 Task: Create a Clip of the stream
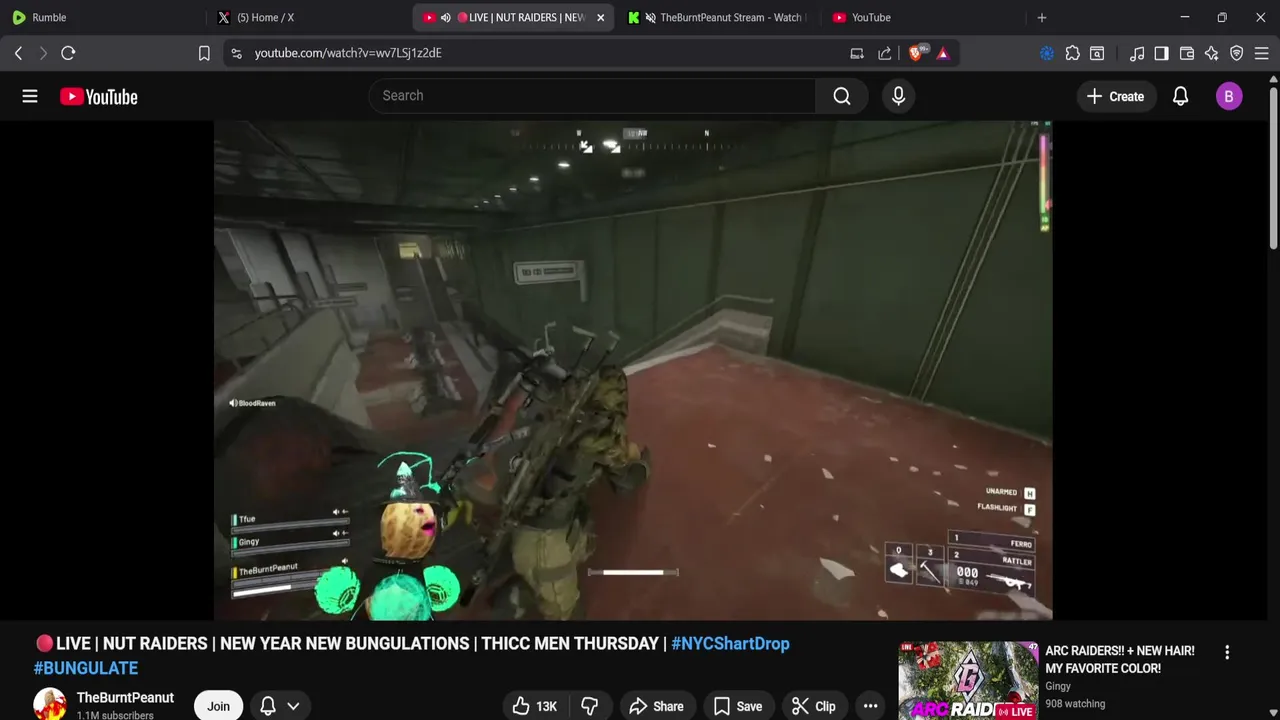tap(814, 706)
